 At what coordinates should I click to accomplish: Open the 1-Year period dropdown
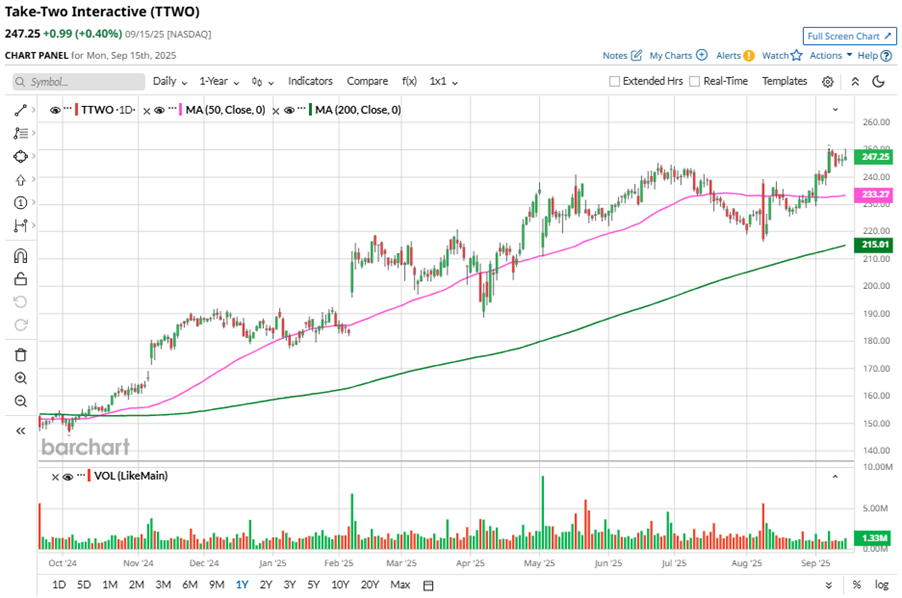tap(219, 82)
